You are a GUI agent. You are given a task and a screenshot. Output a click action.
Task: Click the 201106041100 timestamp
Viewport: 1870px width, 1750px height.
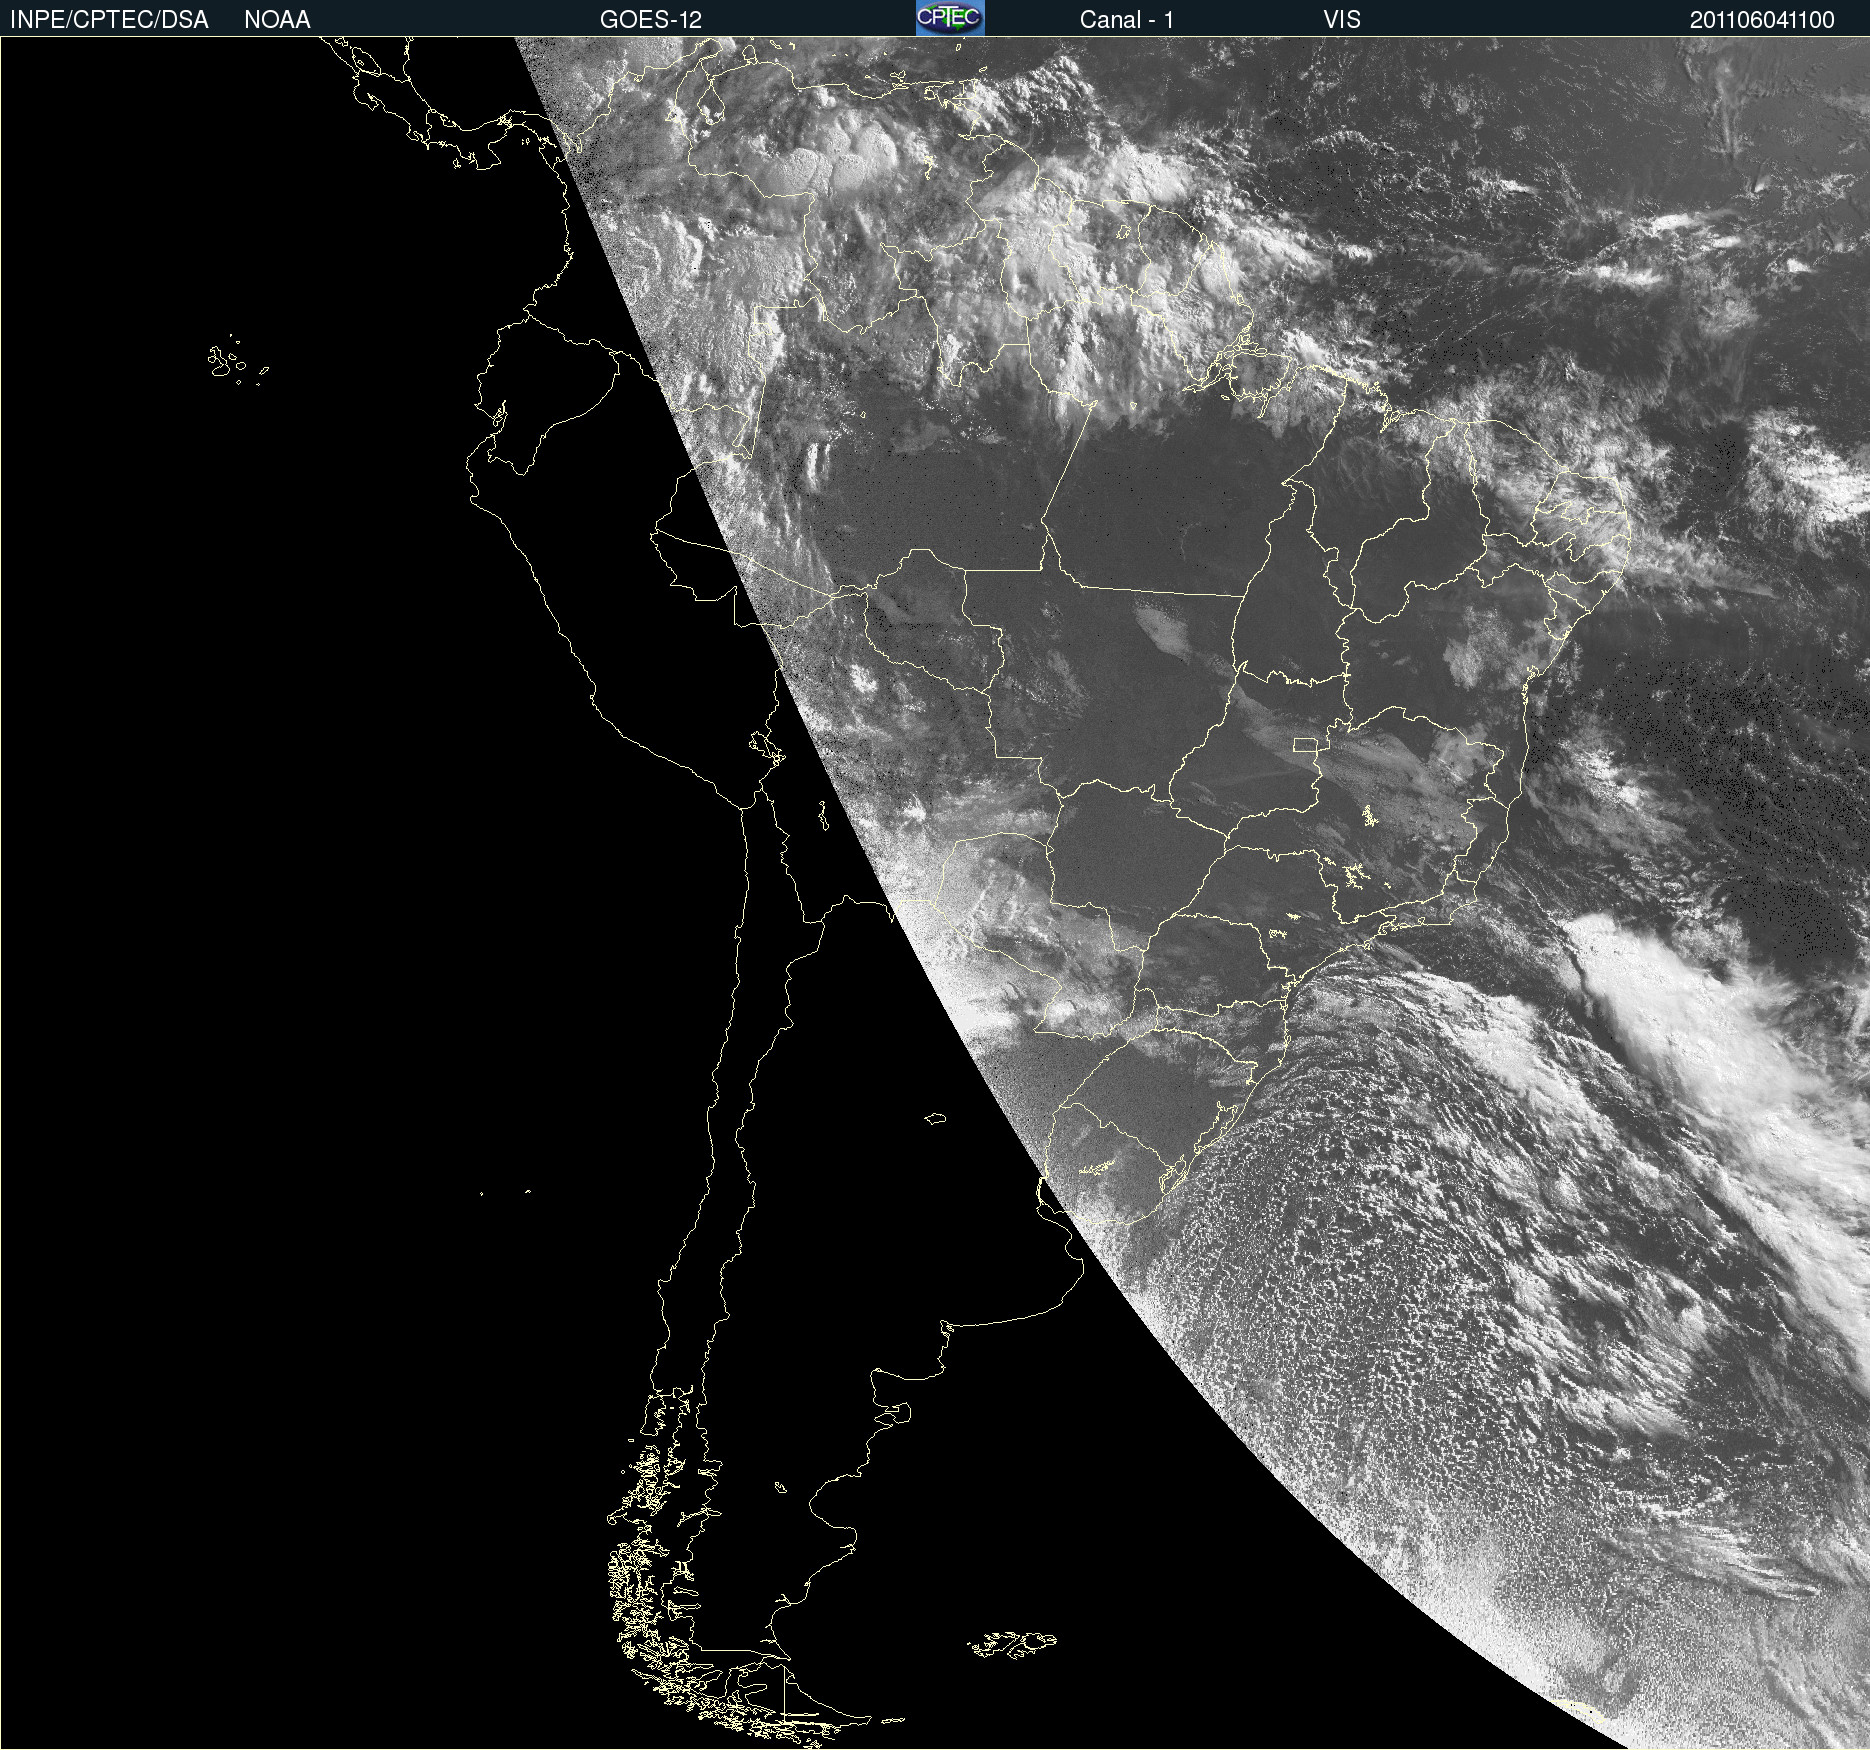pyautogui.click(x=1762, y=20)
